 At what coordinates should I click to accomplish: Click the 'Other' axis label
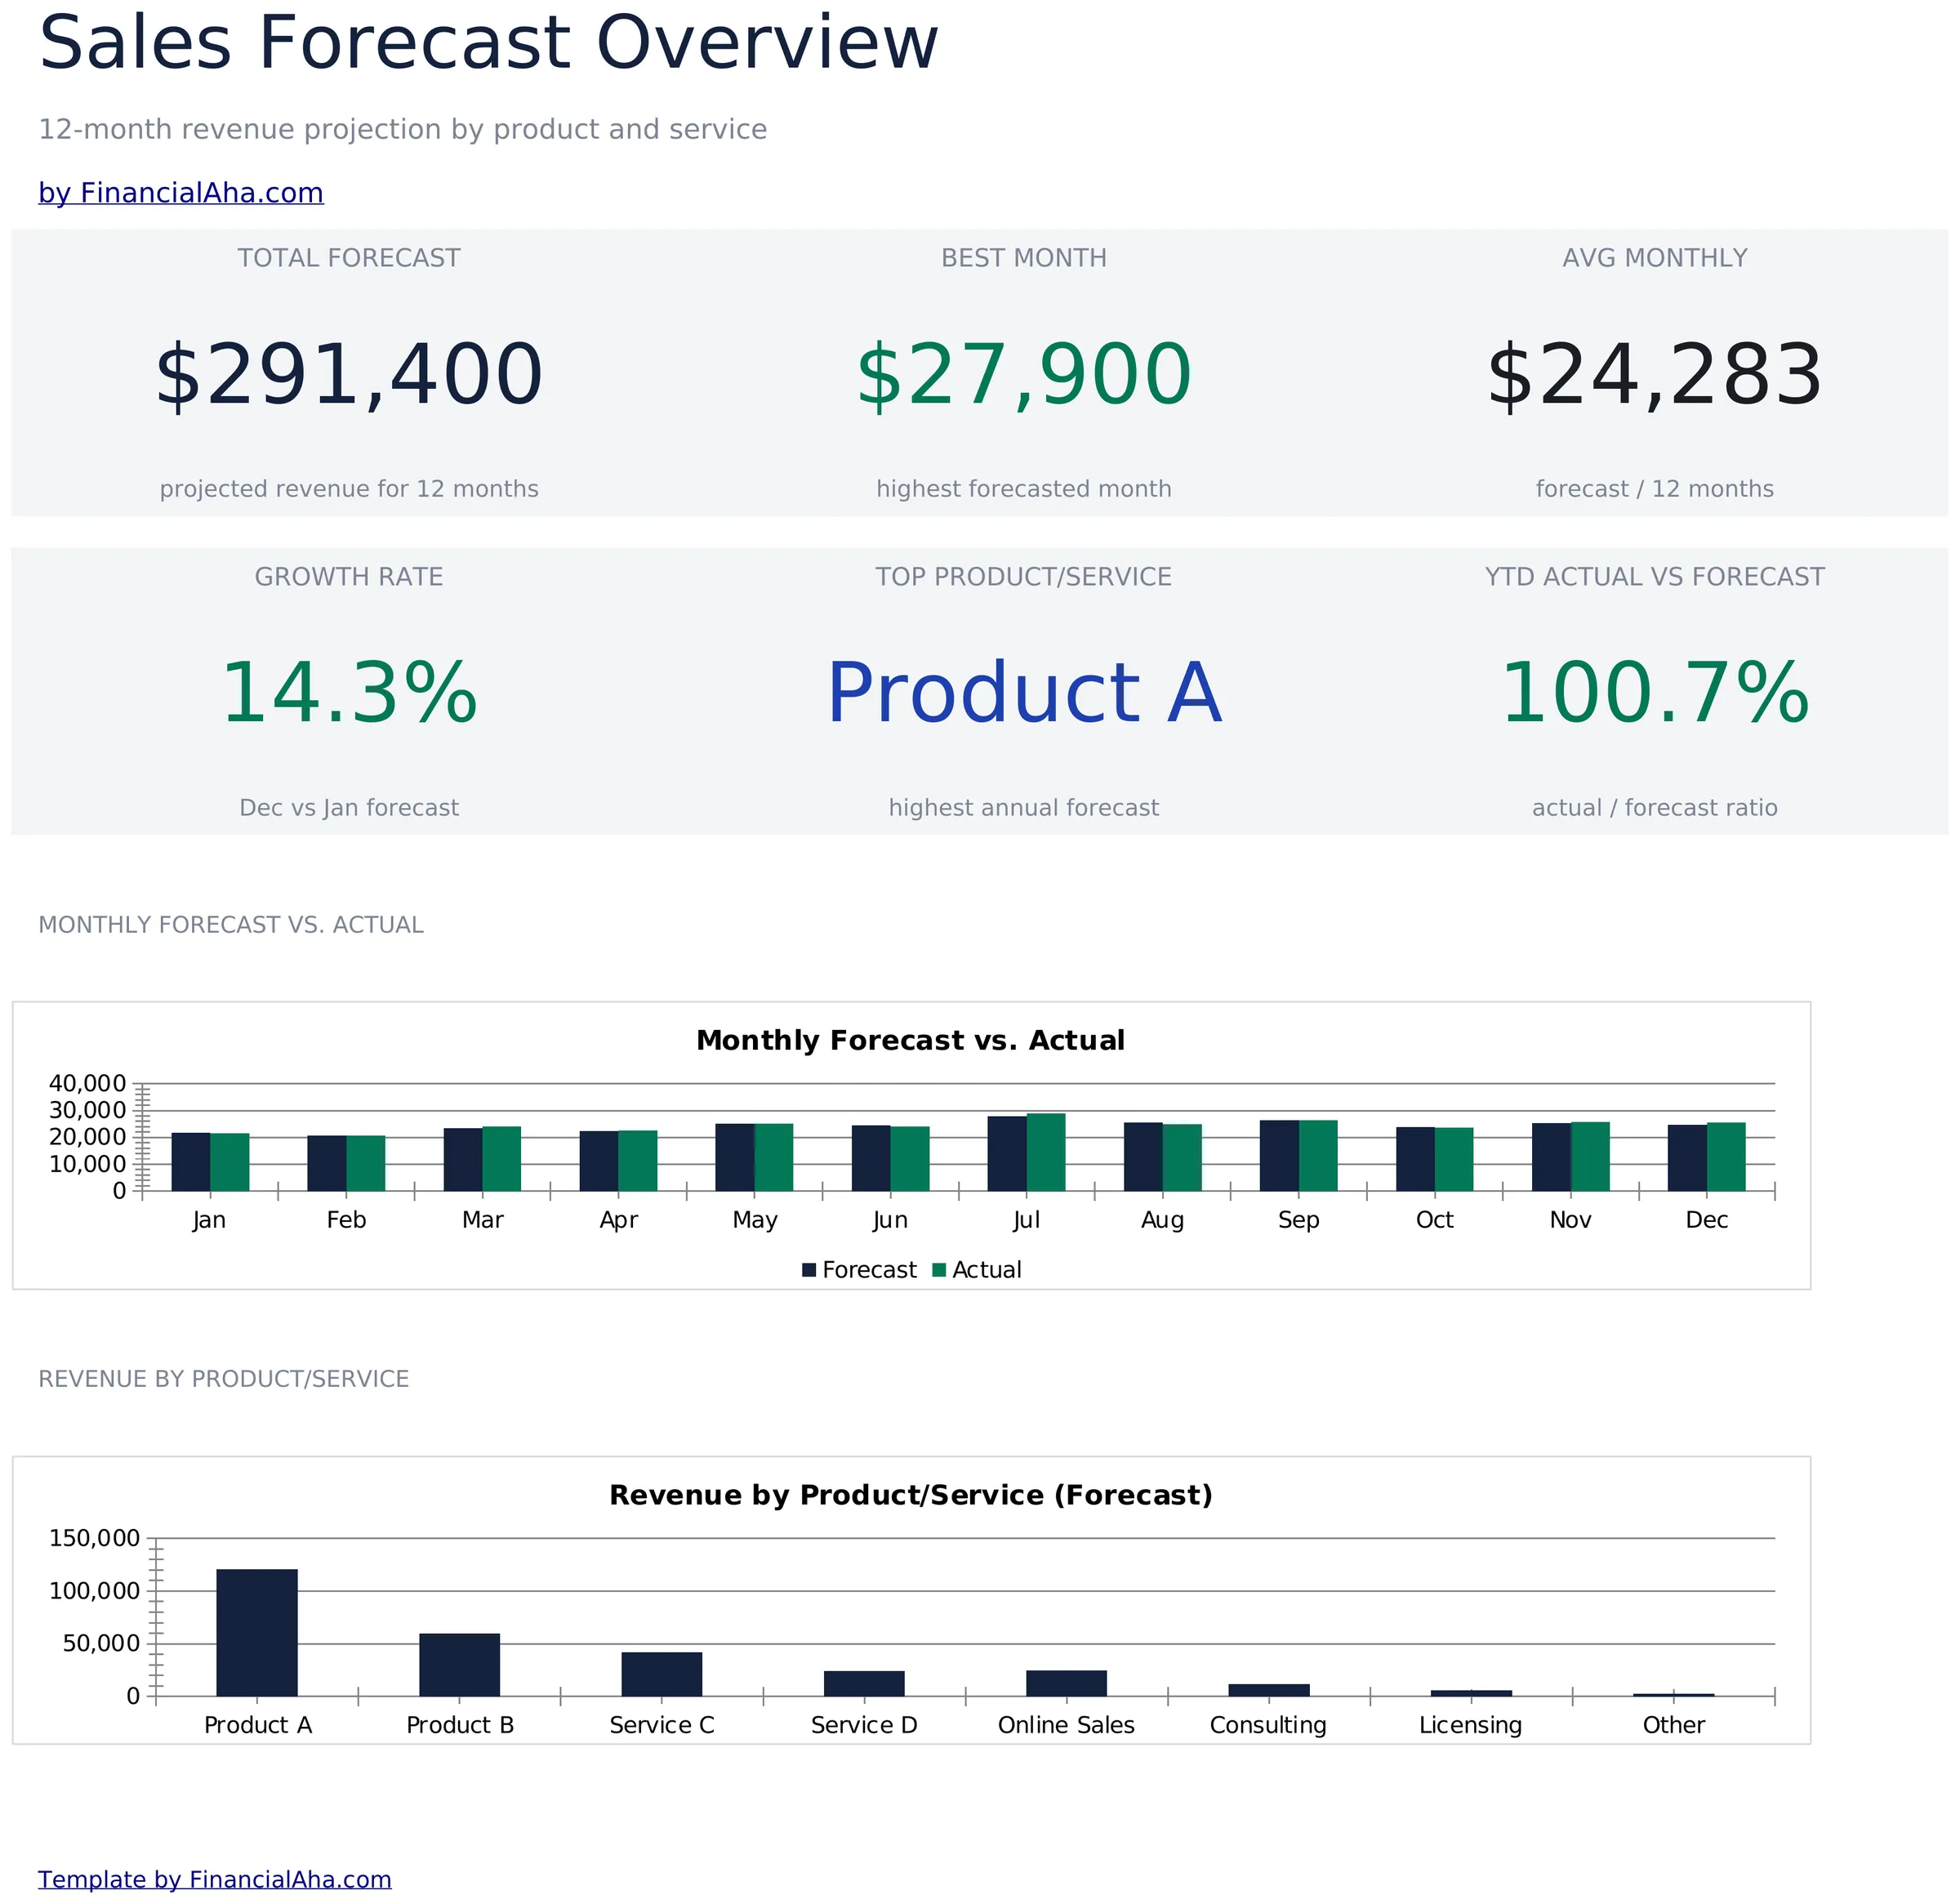(1674, 1725)
